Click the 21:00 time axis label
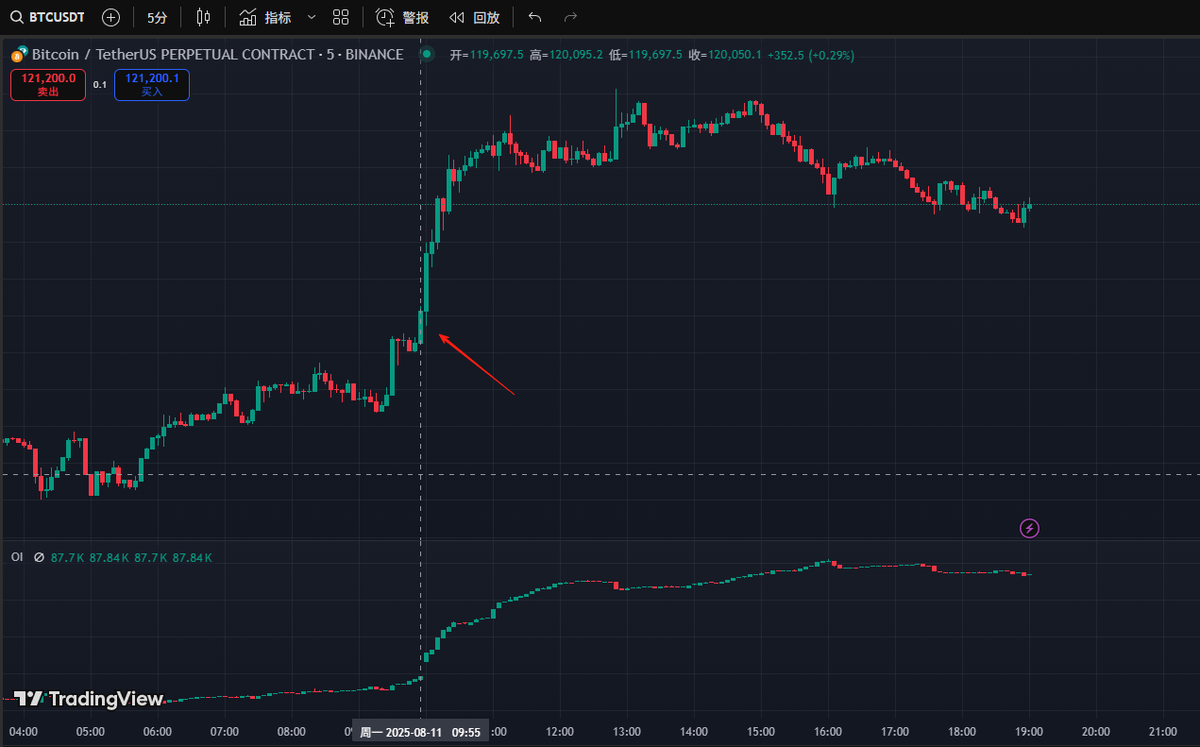 click(x=1163, y=732)
